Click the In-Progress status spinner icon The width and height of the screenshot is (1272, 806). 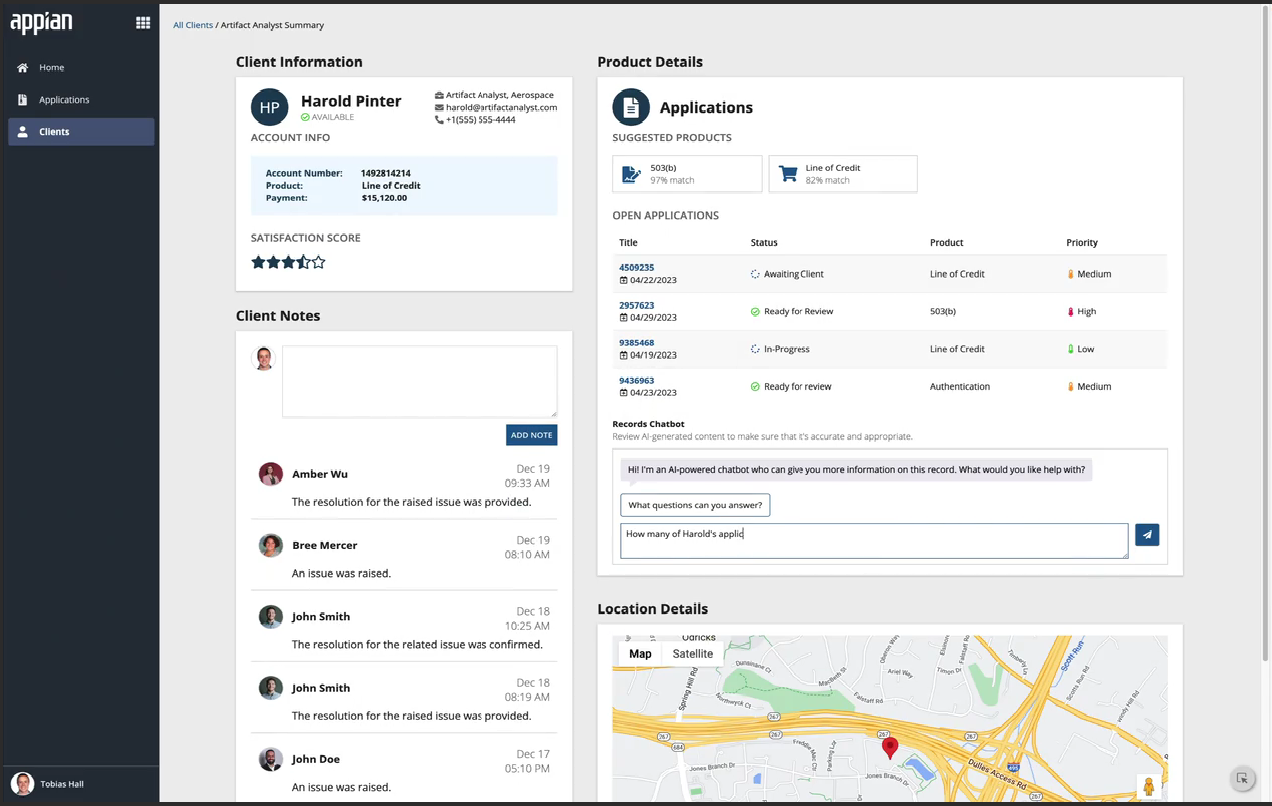755,349
